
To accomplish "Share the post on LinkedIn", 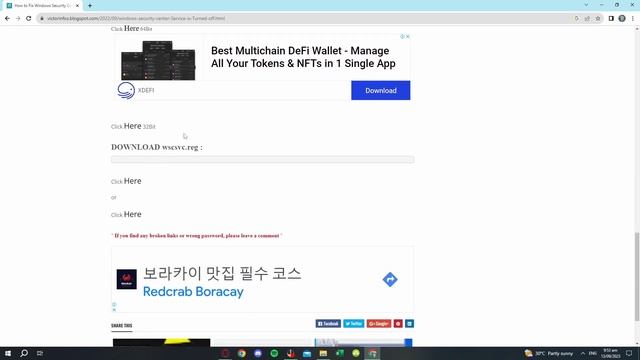I will (409, 324).
